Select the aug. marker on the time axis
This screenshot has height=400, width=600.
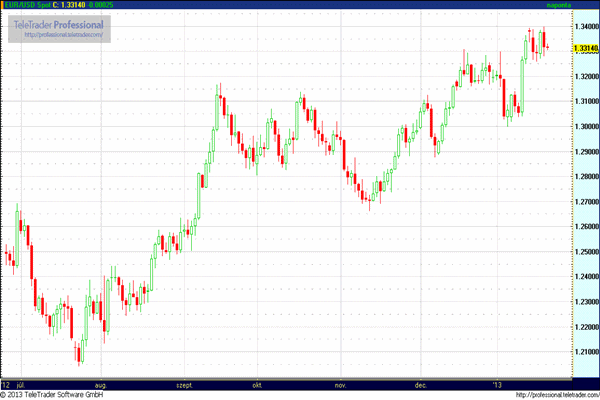pos(100,384)
